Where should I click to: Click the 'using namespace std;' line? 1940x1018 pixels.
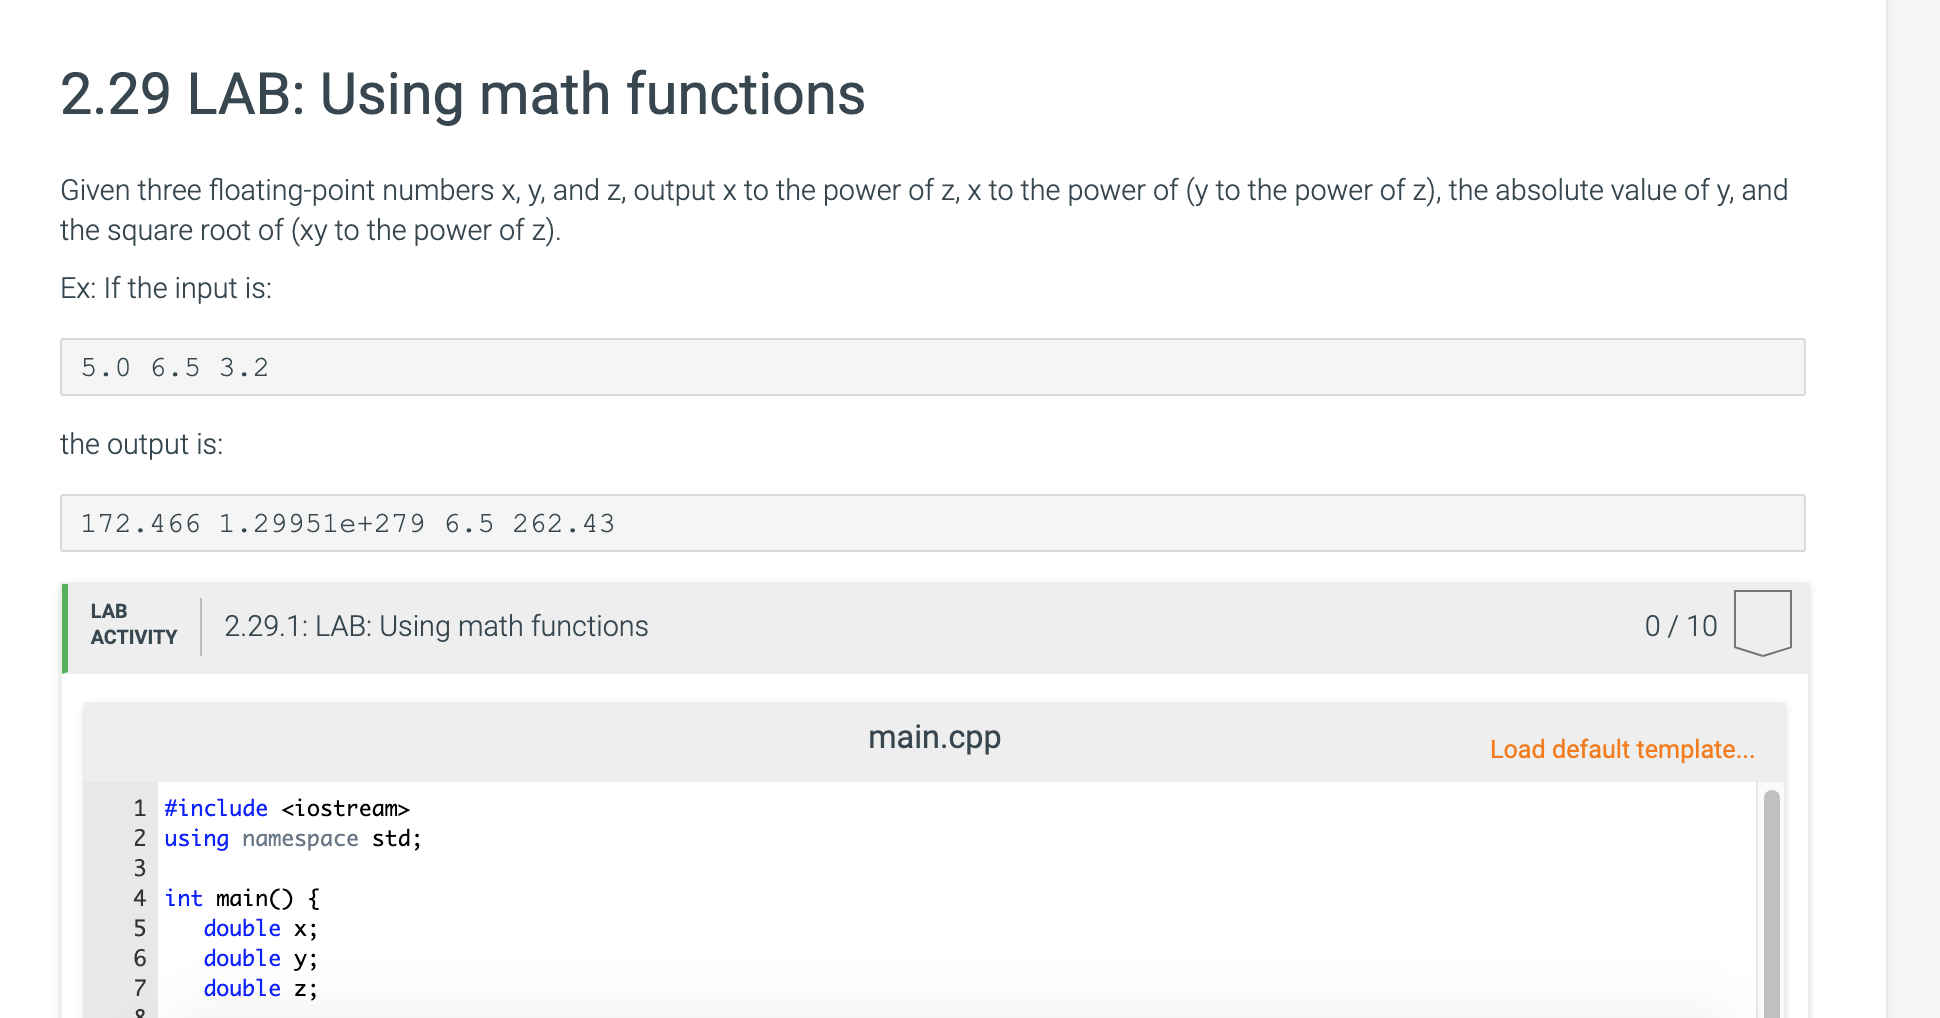coord(293,838)
